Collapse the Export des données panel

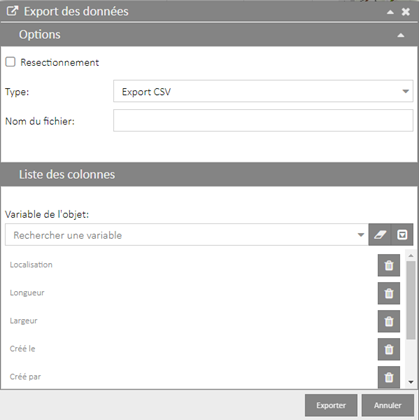coord(390,12)
